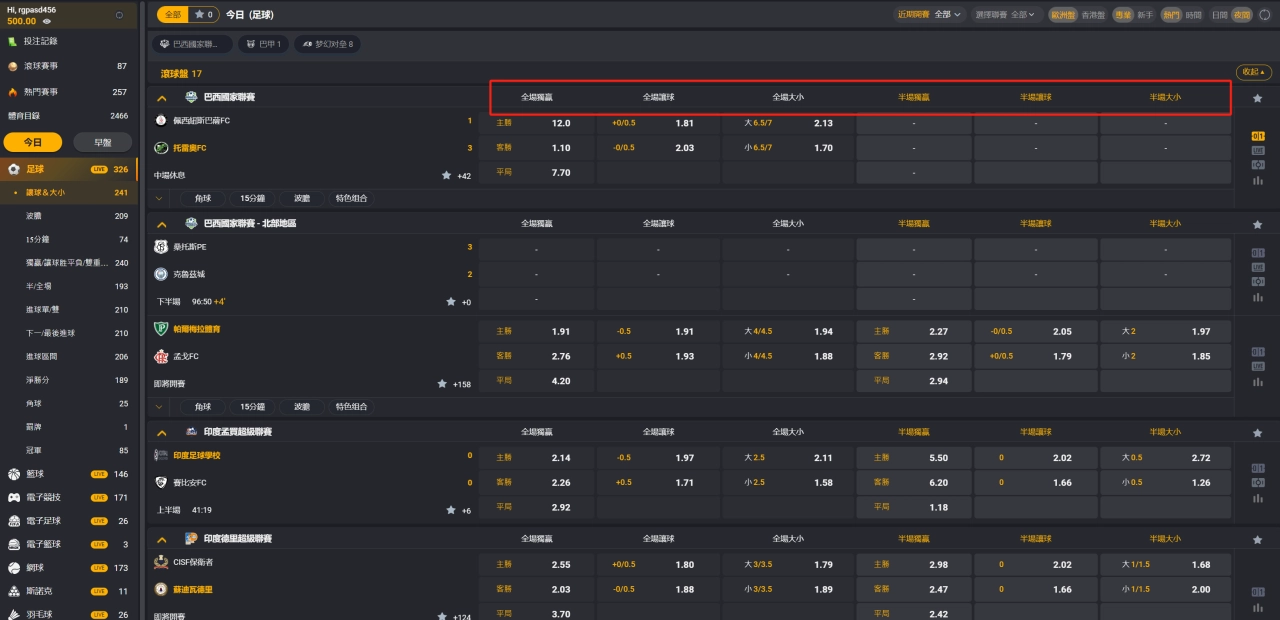Favorite the 巴西國家聯賽 league with its star

1257,98
